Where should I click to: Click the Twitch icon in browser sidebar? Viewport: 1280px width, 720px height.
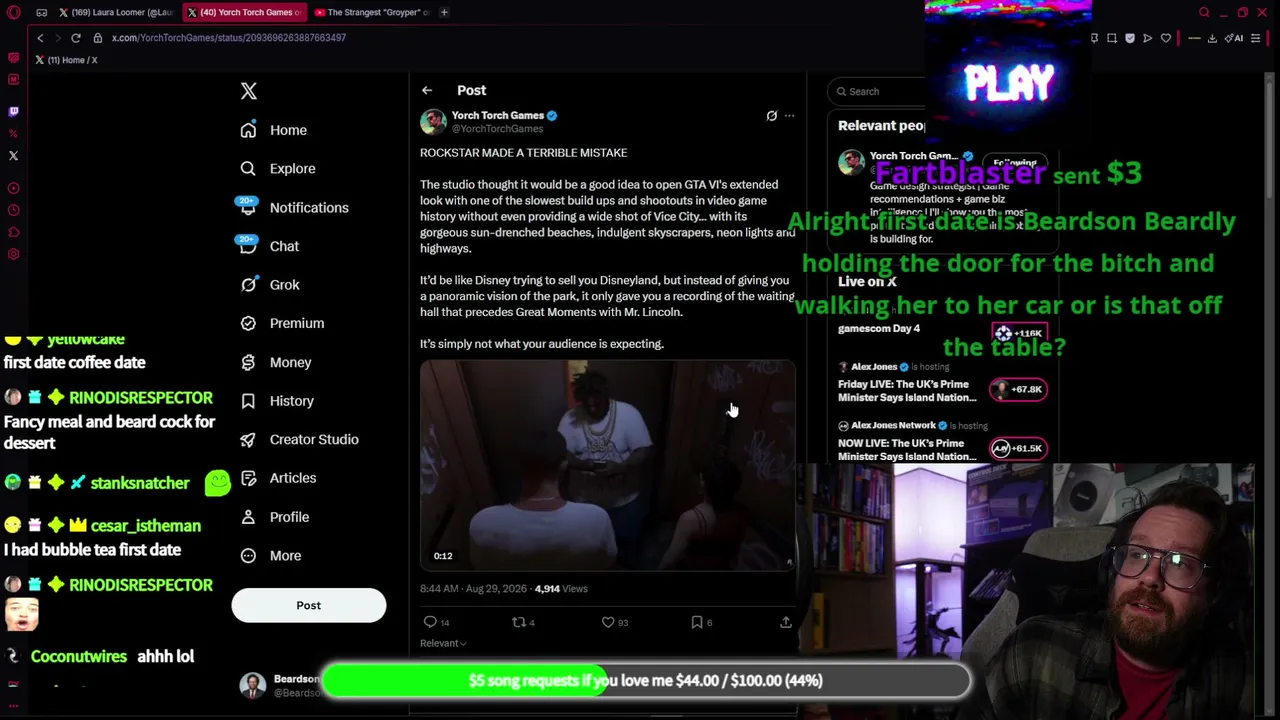coord(13,111)
